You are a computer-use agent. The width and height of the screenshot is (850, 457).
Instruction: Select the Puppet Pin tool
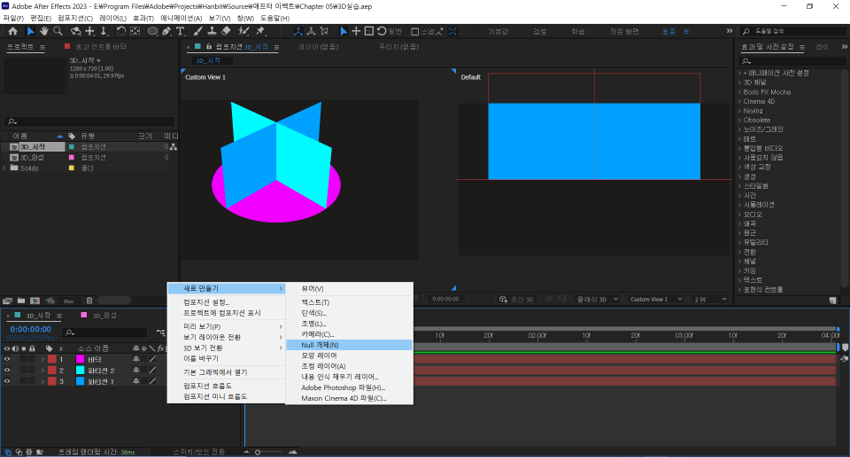click(261, 31)
